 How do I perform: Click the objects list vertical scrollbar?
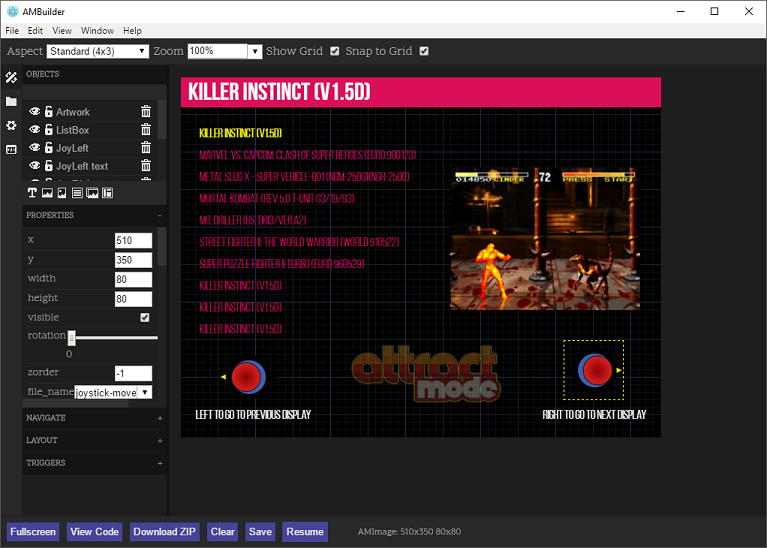pyautogui.click(x=162, y=120)
